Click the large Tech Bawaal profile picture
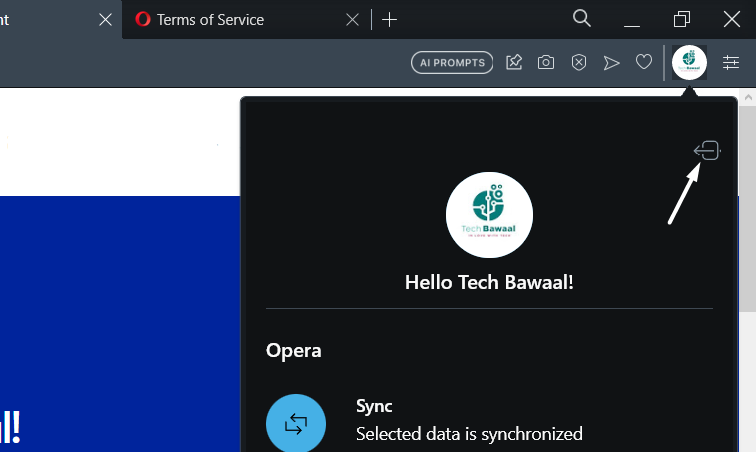Viewport: 756px width, 452px height. (x=489, y=215)
